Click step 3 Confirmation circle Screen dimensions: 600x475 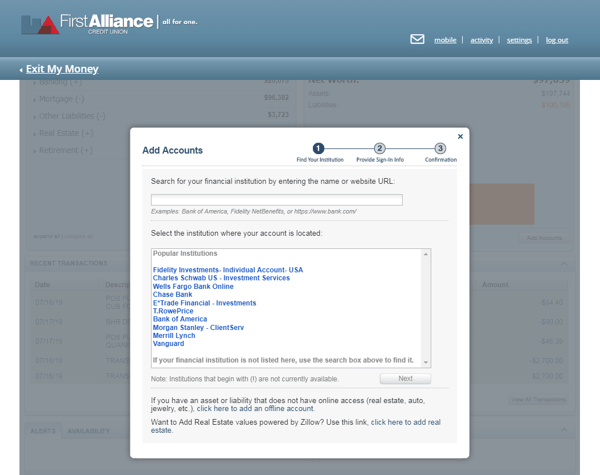pyautogui.click(x=440, y=148)
